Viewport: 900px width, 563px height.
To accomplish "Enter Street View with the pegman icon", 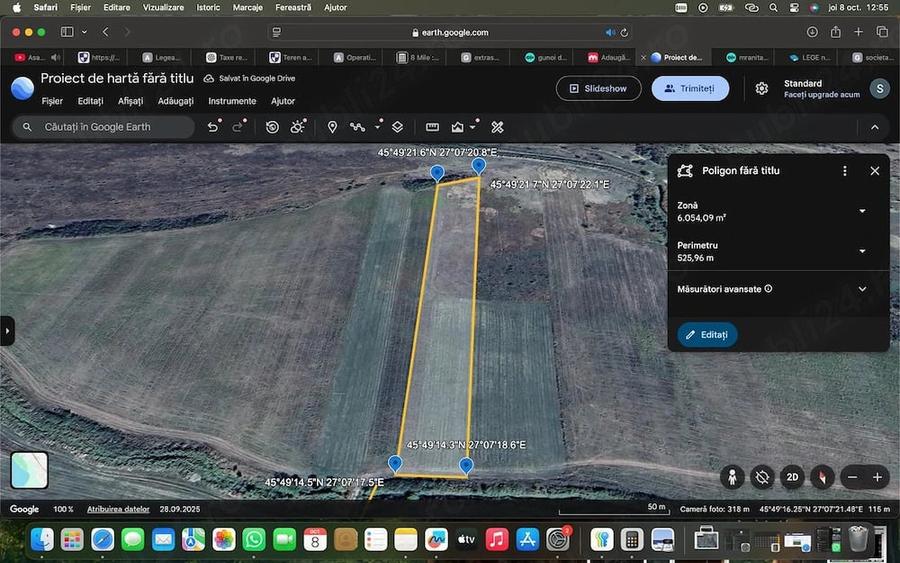I will click(732, 477).
